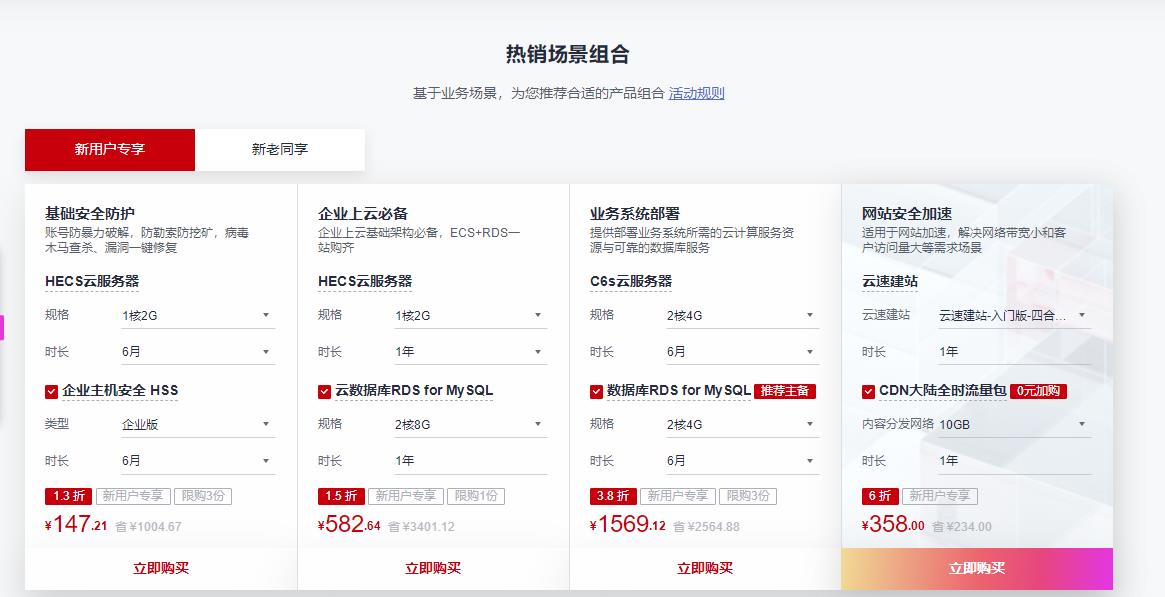This screenshot has width=1165, height=597.
Task: Click 企业上云必备 card title
Action: pos(363,214)
